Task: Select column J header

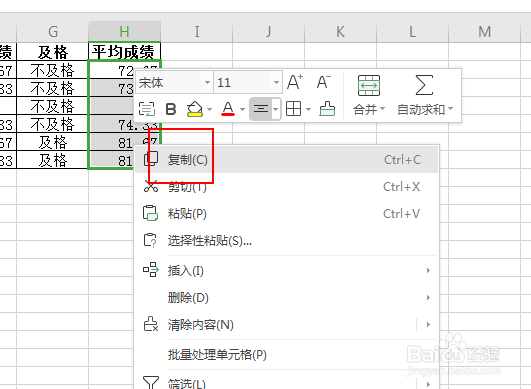Action: (x=269, y=32)
